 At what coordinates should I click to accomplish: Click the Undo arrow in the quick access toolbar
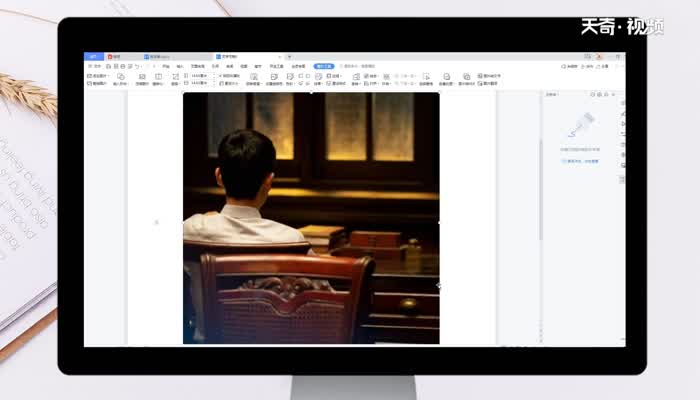pos(137,67)
